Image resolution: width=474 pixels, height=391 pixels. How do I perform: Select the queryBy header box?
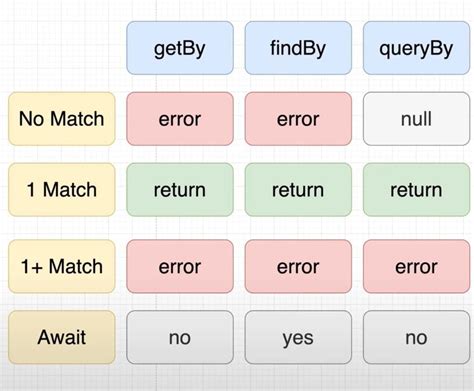click(416, 48)
